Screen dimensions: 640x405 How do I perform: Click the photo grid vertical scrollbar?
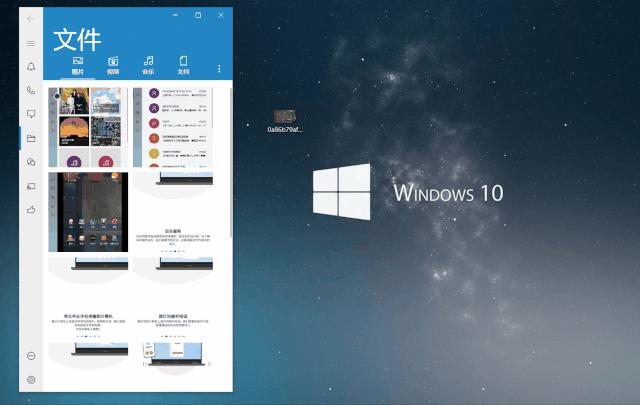pyautogui.click(x=231, y=162)
